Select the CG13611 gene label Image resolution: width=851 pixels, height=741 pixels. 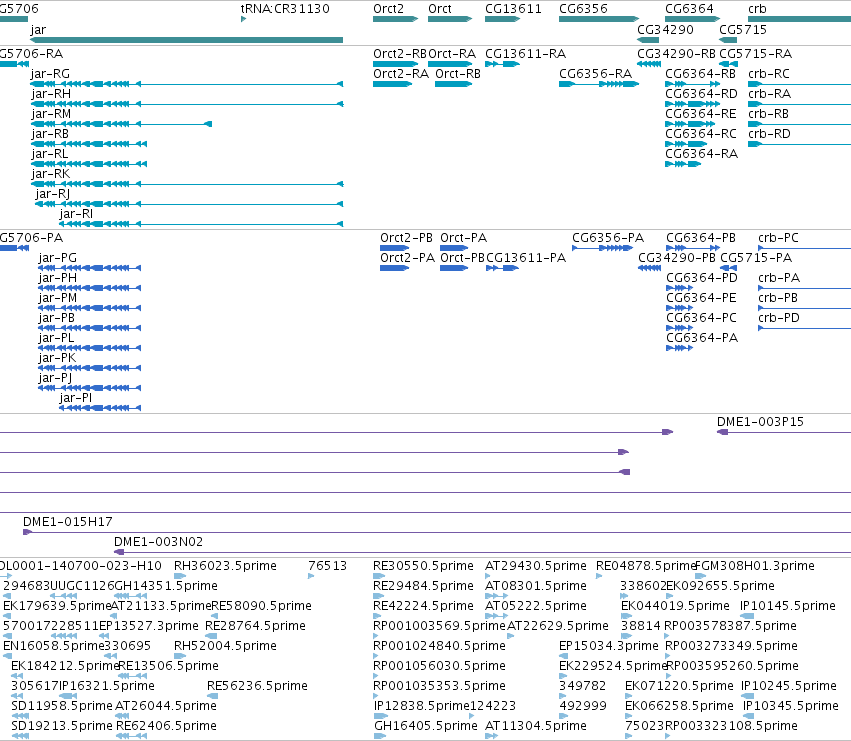point(513,9)
